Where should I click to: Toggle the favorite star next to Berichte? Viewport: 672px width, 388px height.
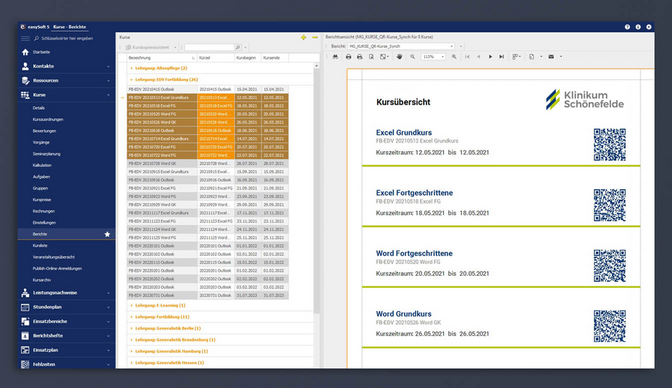pos(107,234)
